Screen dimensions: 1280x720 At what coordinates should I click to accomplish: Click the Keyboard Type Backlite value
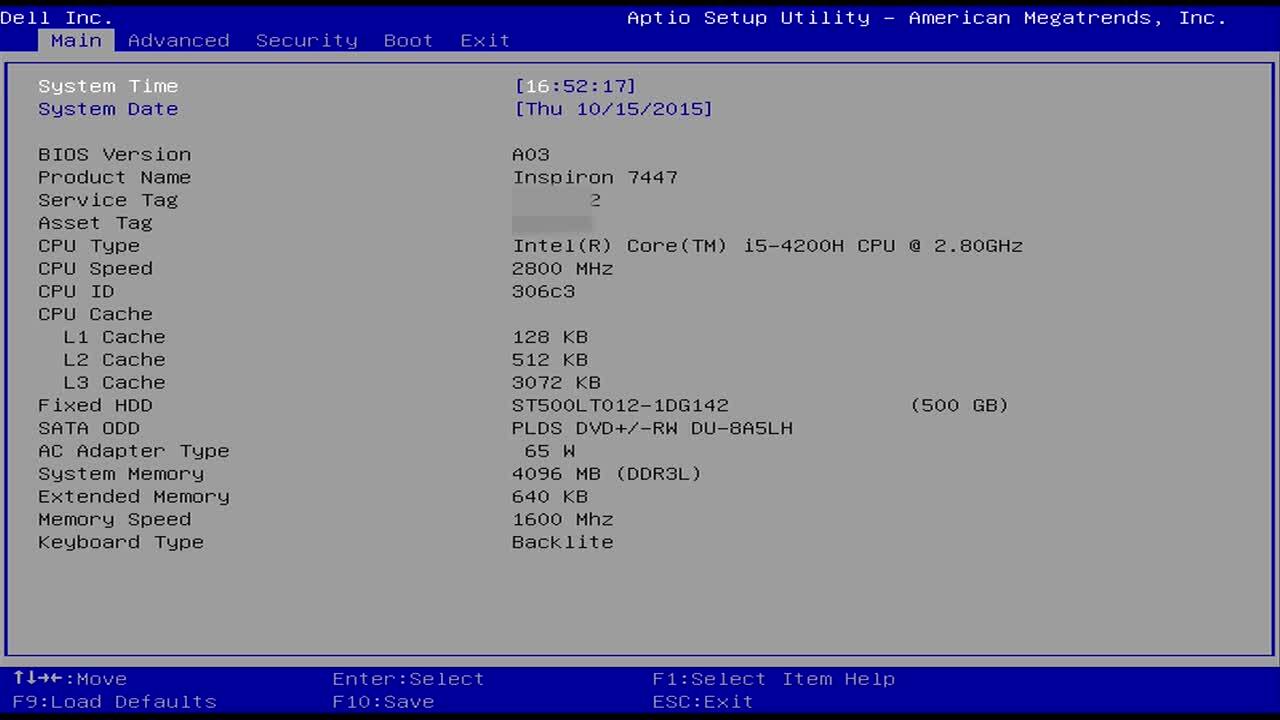[x=562, y=542]
